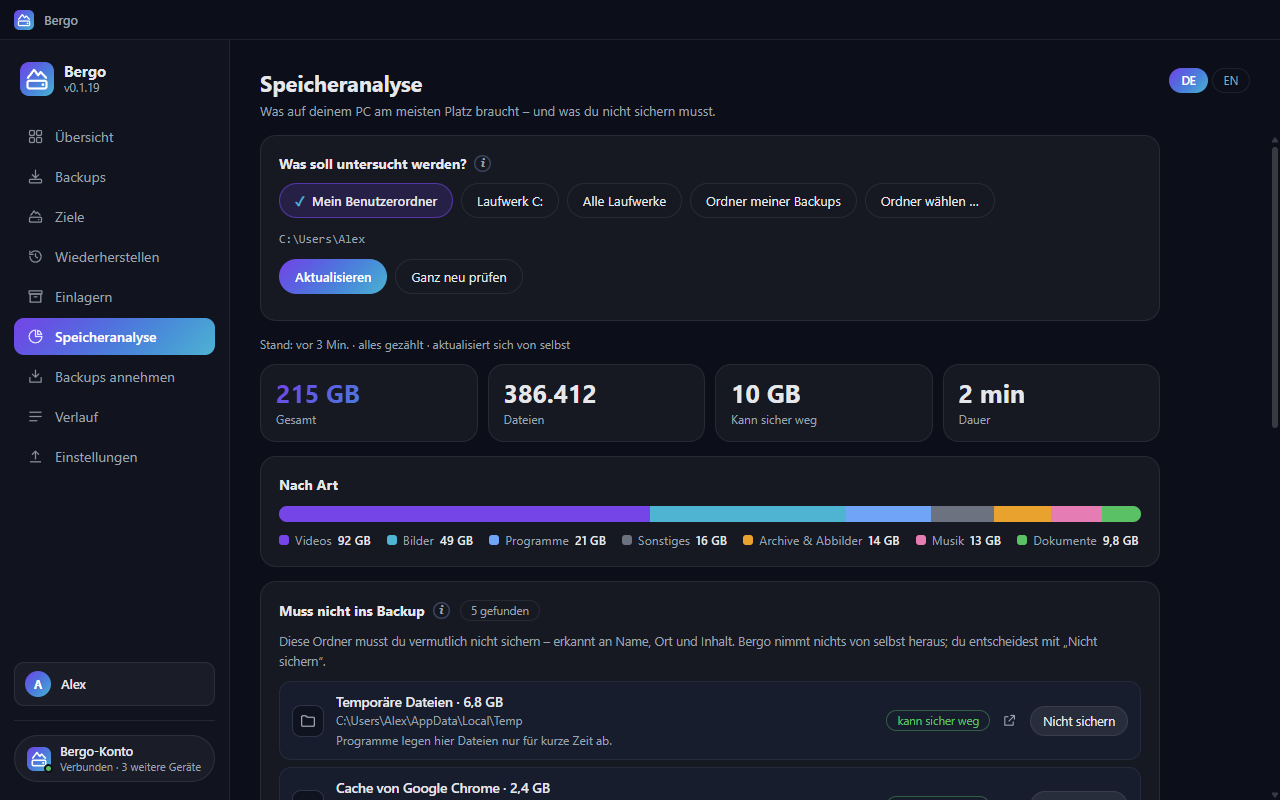
Task: Click the 'Musik 13 GB' legend entry
Action: point(958,541)
